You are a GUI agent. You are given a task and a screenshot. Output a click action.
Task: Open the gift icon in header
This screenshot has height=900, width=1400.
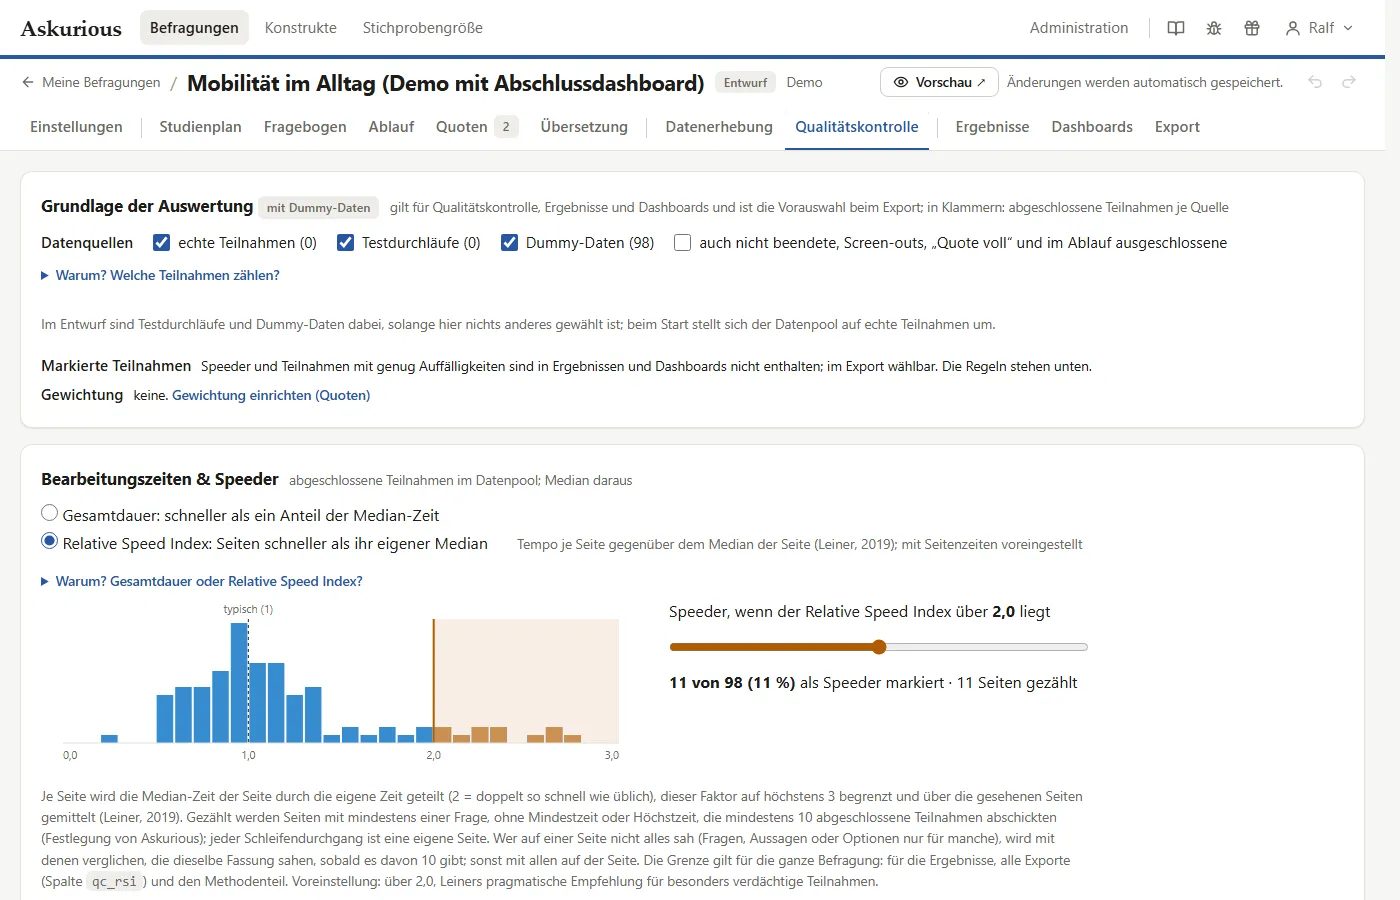1252,28
